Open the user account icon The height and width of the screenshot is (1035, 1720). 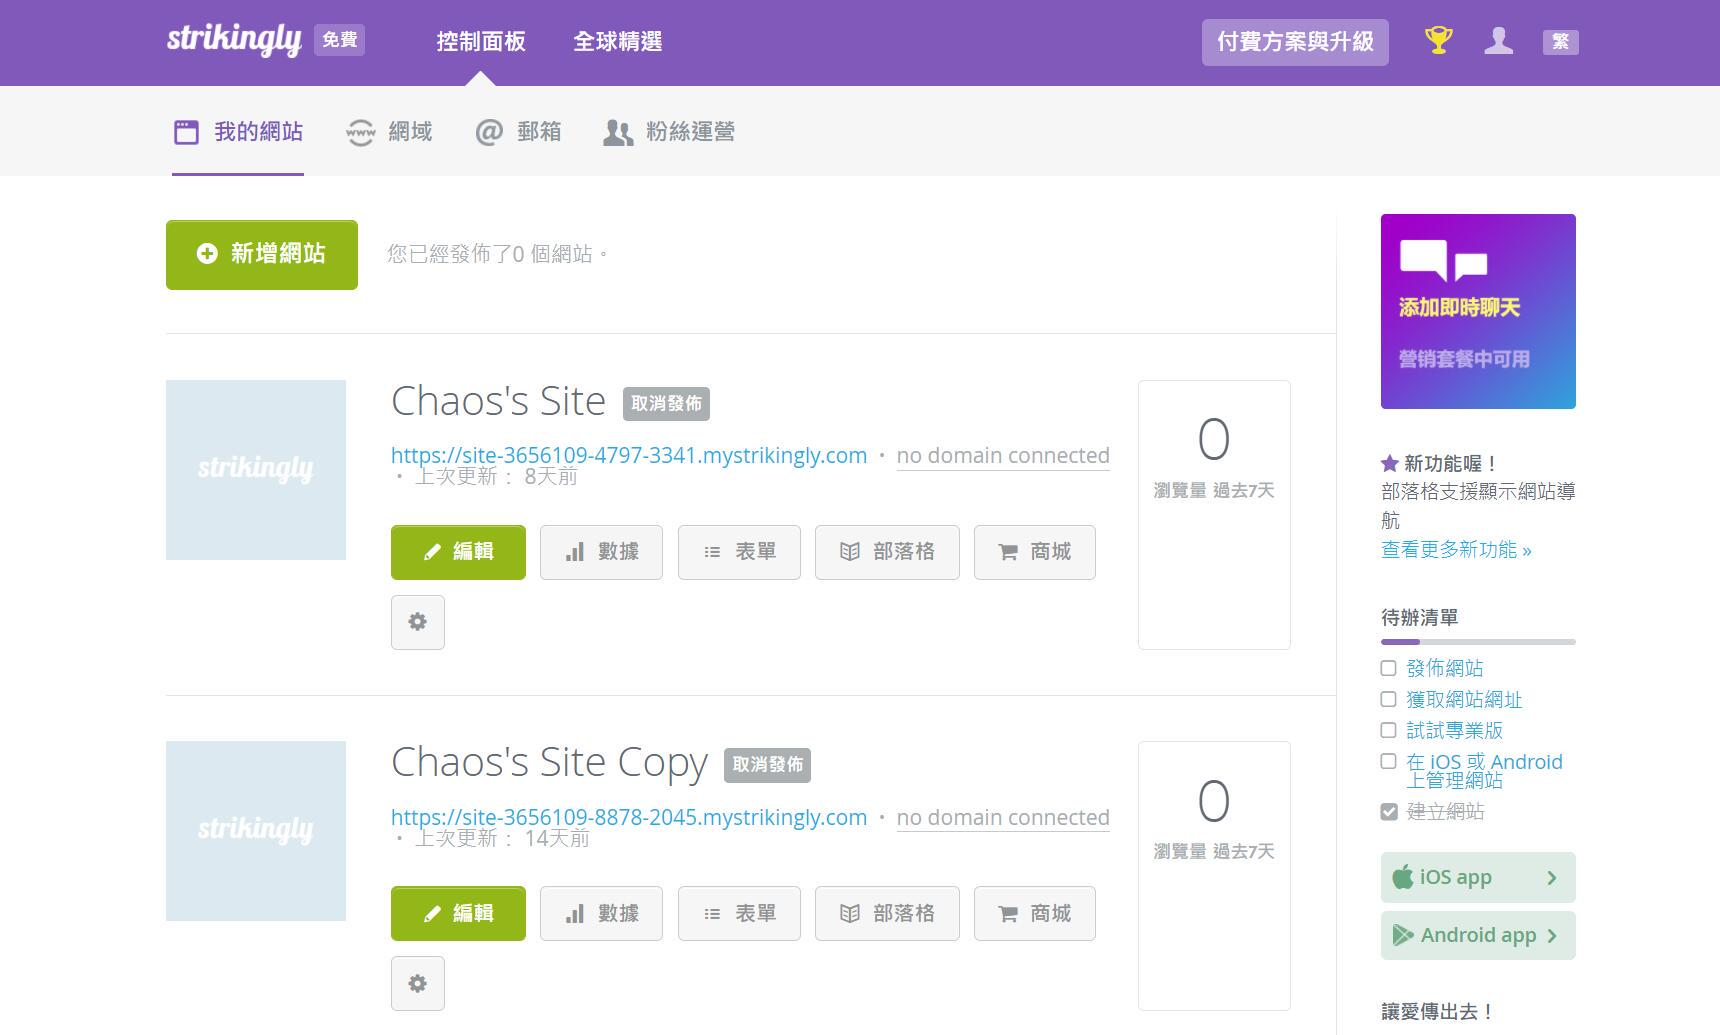pos(1498,42)
